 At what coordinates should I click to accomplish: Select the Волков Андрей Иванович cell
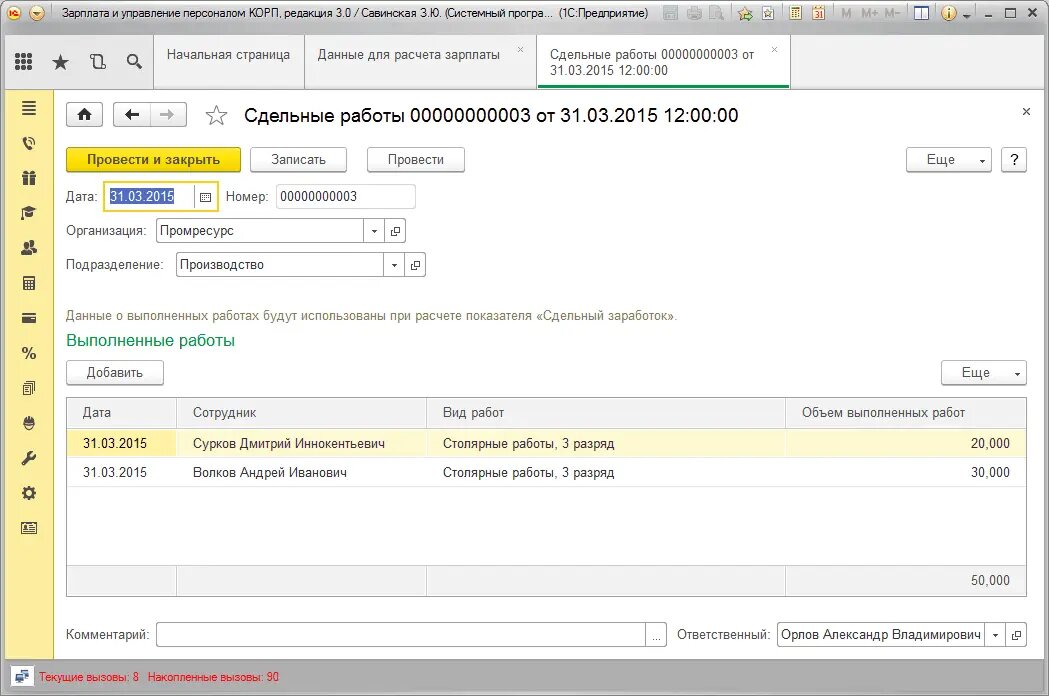[301, 472]
